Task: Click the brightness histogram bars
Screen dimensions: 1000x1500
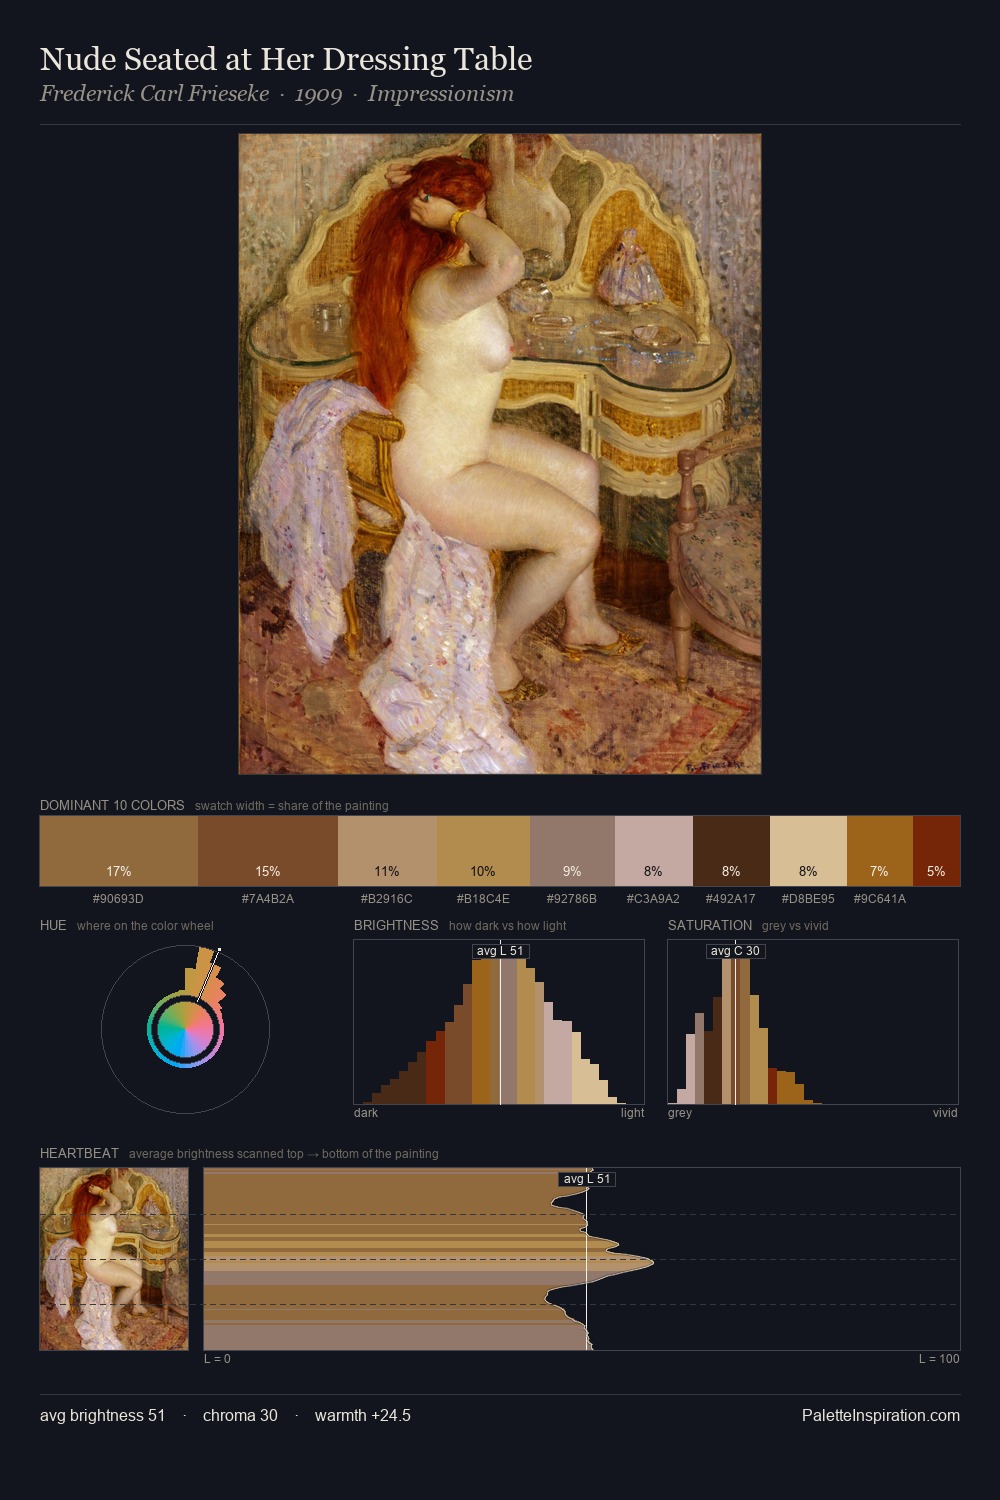Action: [499, 1022]
